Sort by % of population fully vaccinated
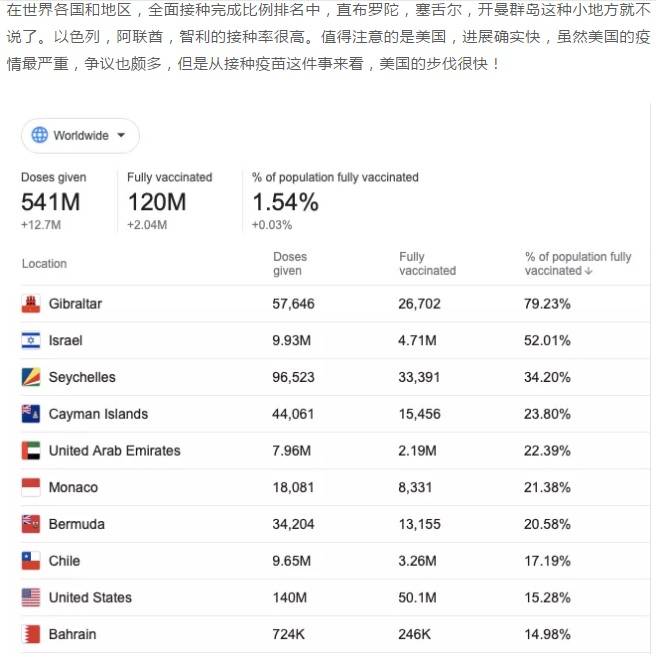Screen dimensions: 656x657 (x=578, y=264)
